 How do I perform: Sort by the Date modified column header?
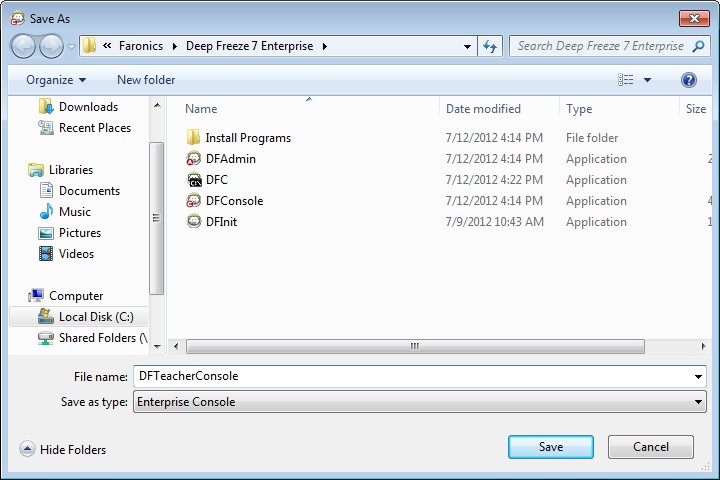[x=483, y=109]
